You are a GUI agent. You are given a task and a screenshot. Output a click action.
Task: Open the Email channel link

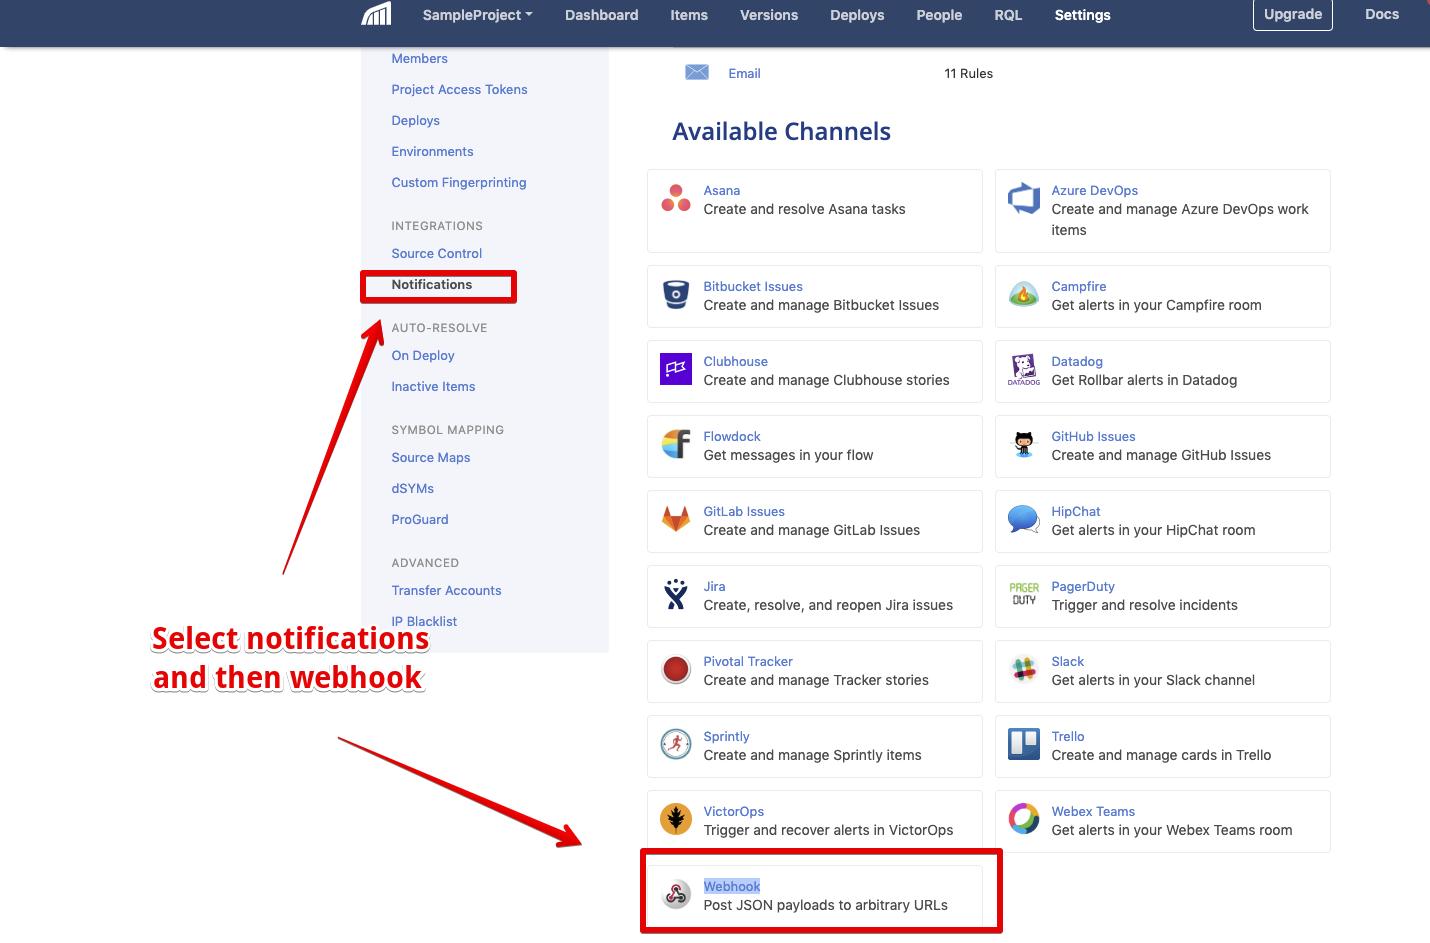point(744,74)
